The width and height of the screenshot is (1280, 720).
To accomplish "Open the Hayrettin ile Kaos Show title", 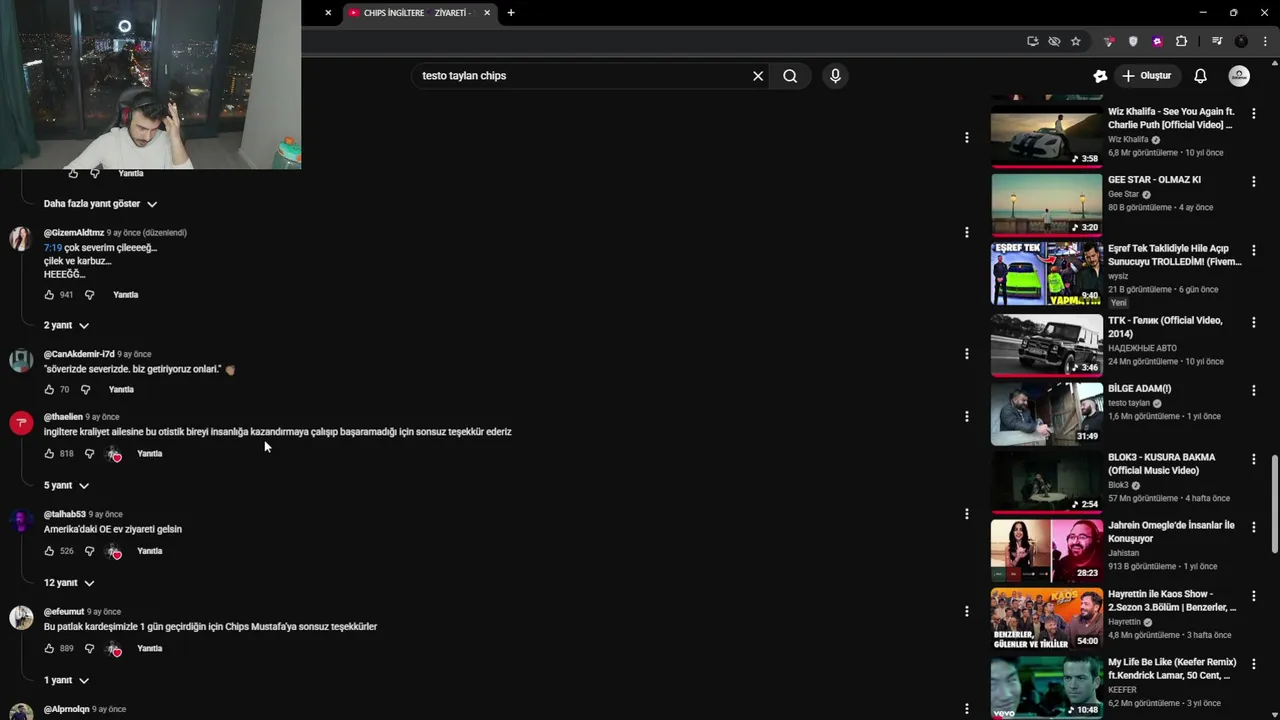I will (1172, 601).
